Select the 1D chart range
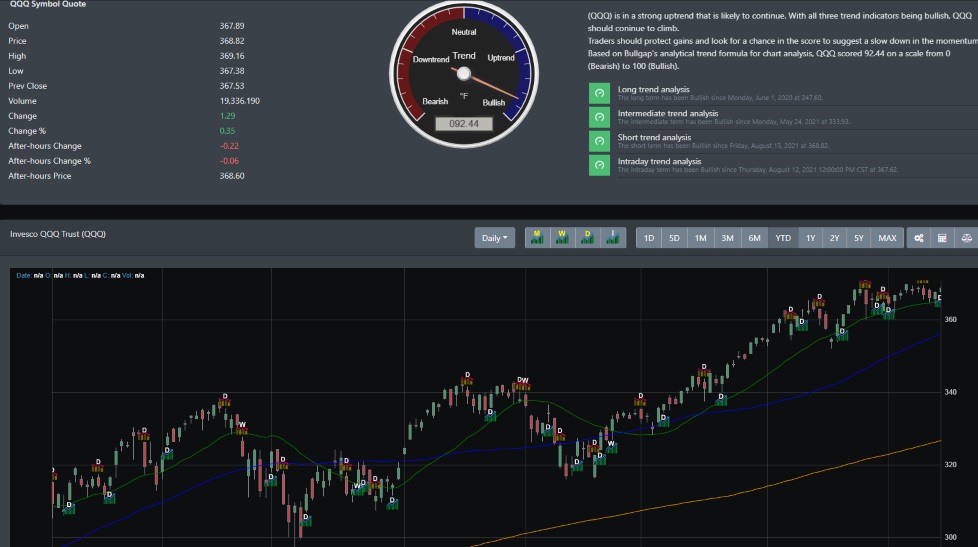The height and width of the screenshot is (547, 978). click(x=649, y=238)
